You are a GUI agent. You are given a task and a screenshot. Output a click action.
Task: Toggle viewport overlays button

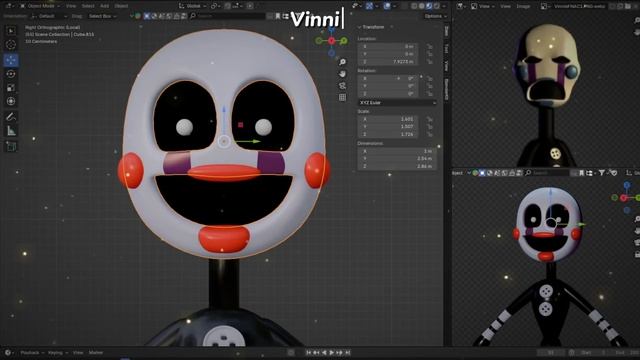[387, 6]
